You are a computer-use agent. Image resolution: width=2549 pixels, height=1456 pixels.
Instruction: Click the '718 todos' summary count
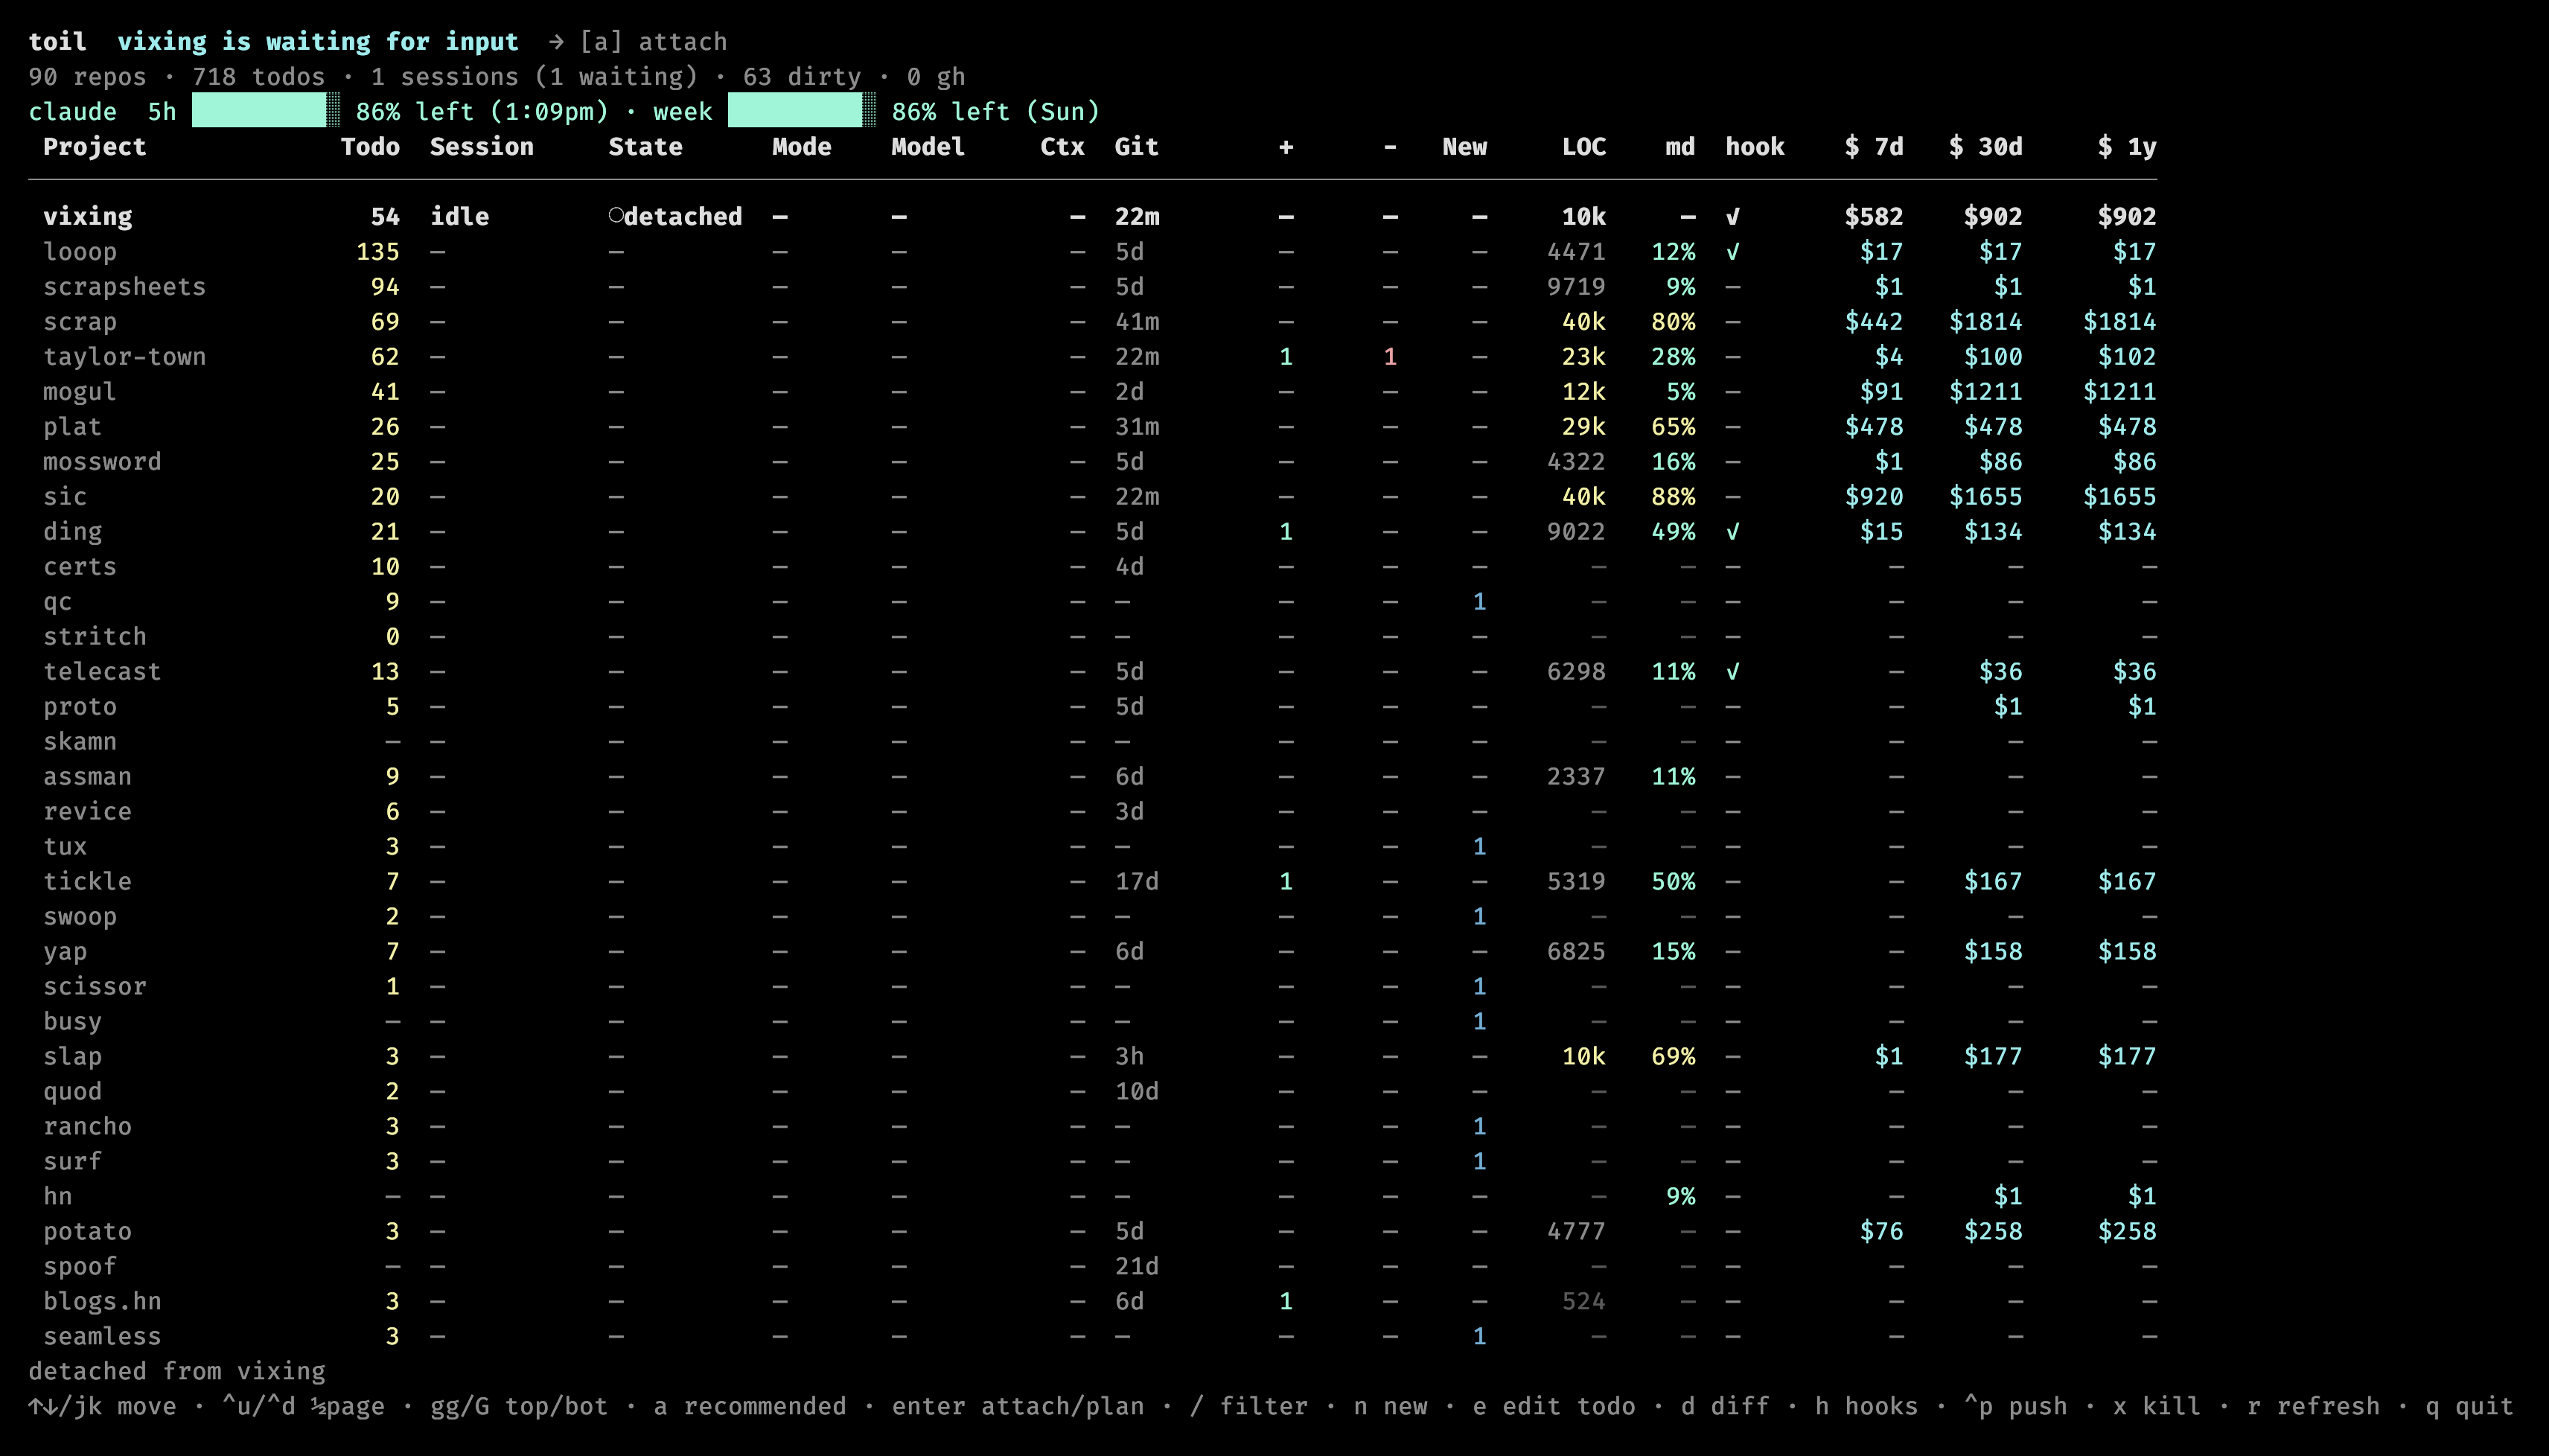click(259, 77)
